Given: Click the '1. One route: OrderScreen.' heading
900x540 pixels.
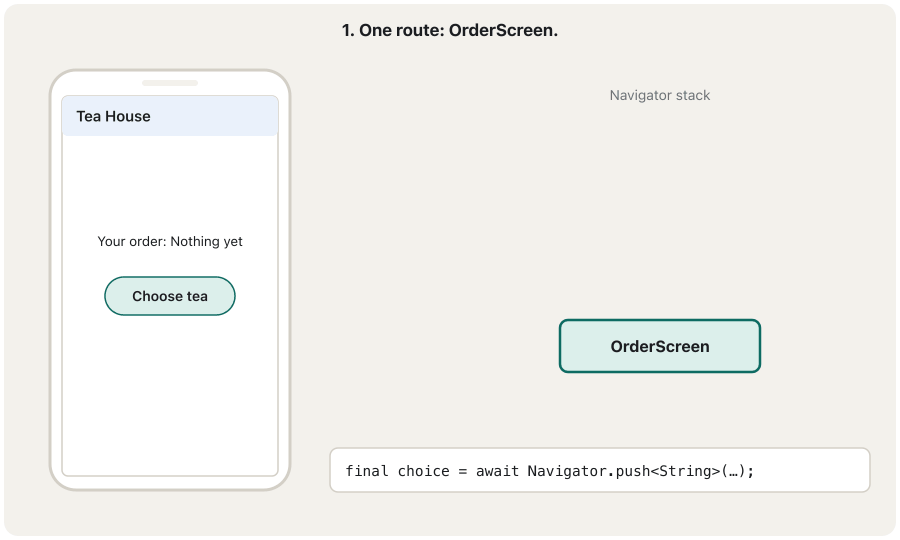Looking at the screenshot, I should pos(449,30).
